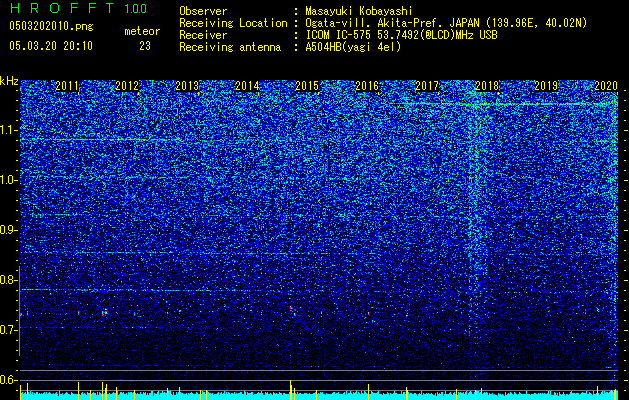Click the 0.6 frequency axis label
The width and height of the screenshot is (629, 400).
(x=9, y=380)
